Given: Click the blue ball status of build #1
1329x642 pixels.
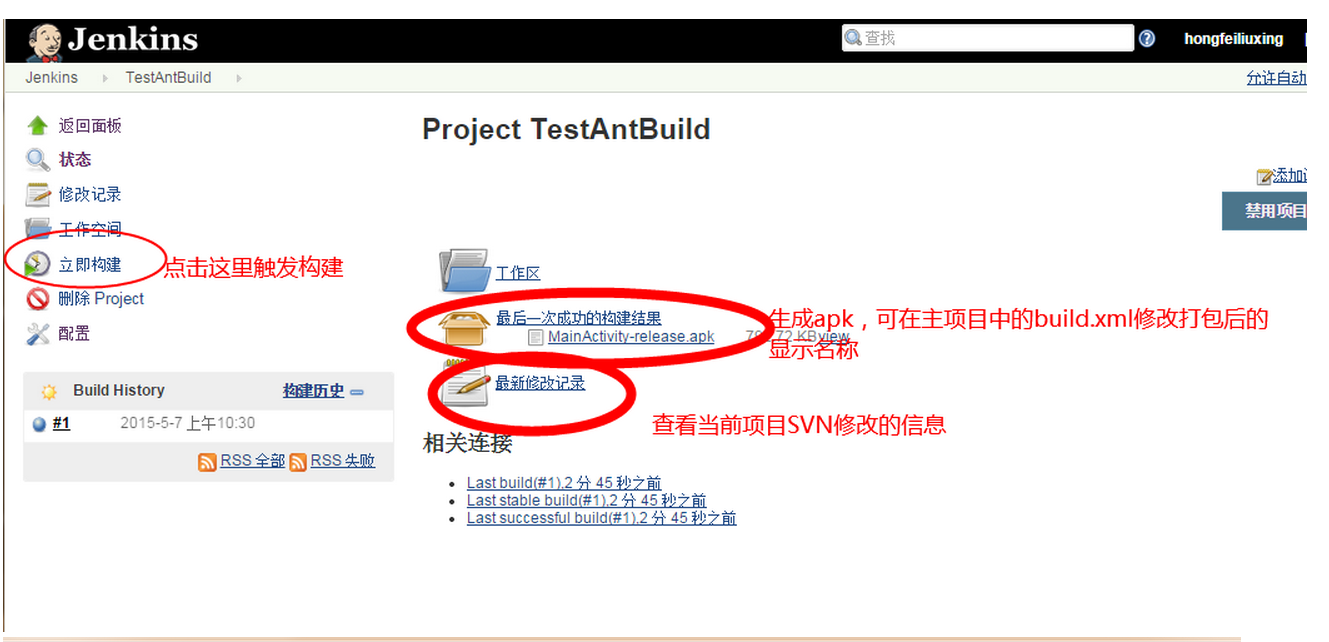Looking at the screenshot, I should coord(40,424).
